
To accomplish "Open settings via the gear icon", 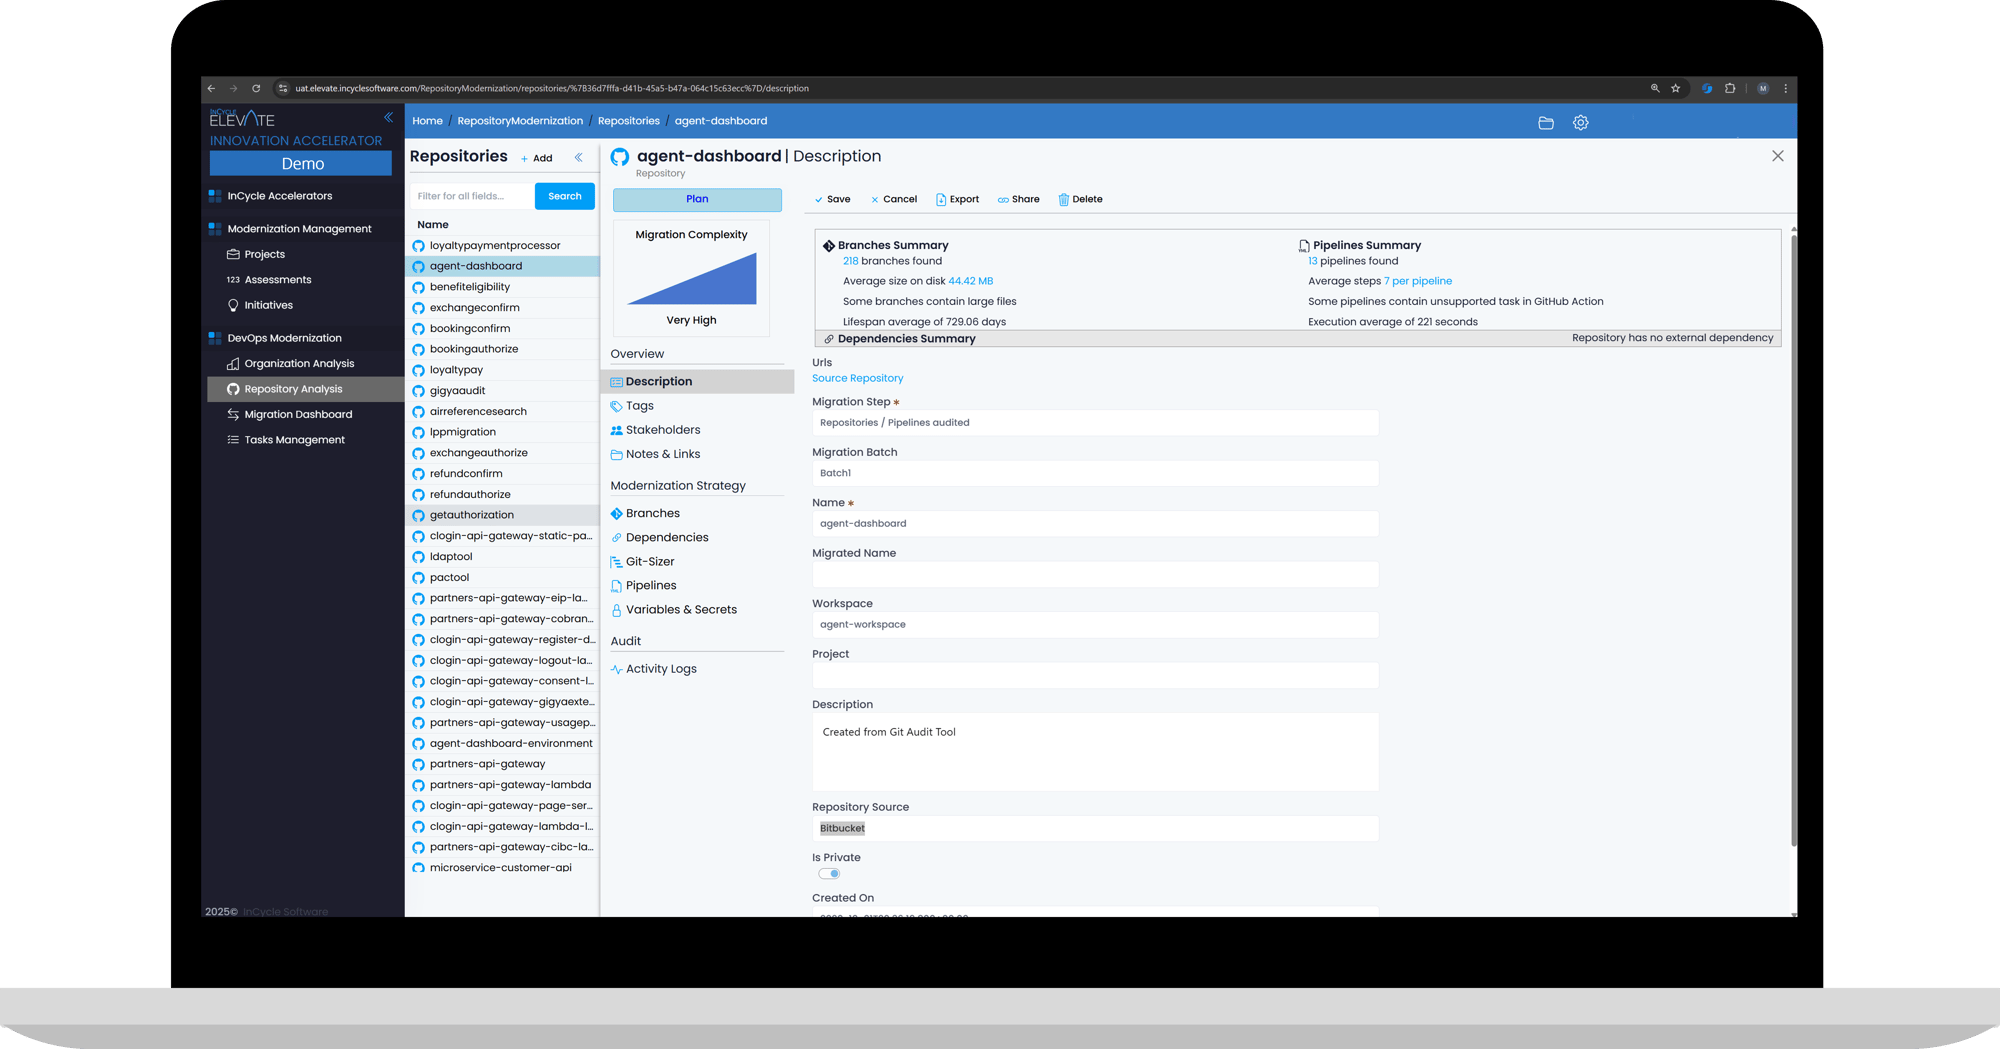I will pyautogui.click(x=1580, y=123).
